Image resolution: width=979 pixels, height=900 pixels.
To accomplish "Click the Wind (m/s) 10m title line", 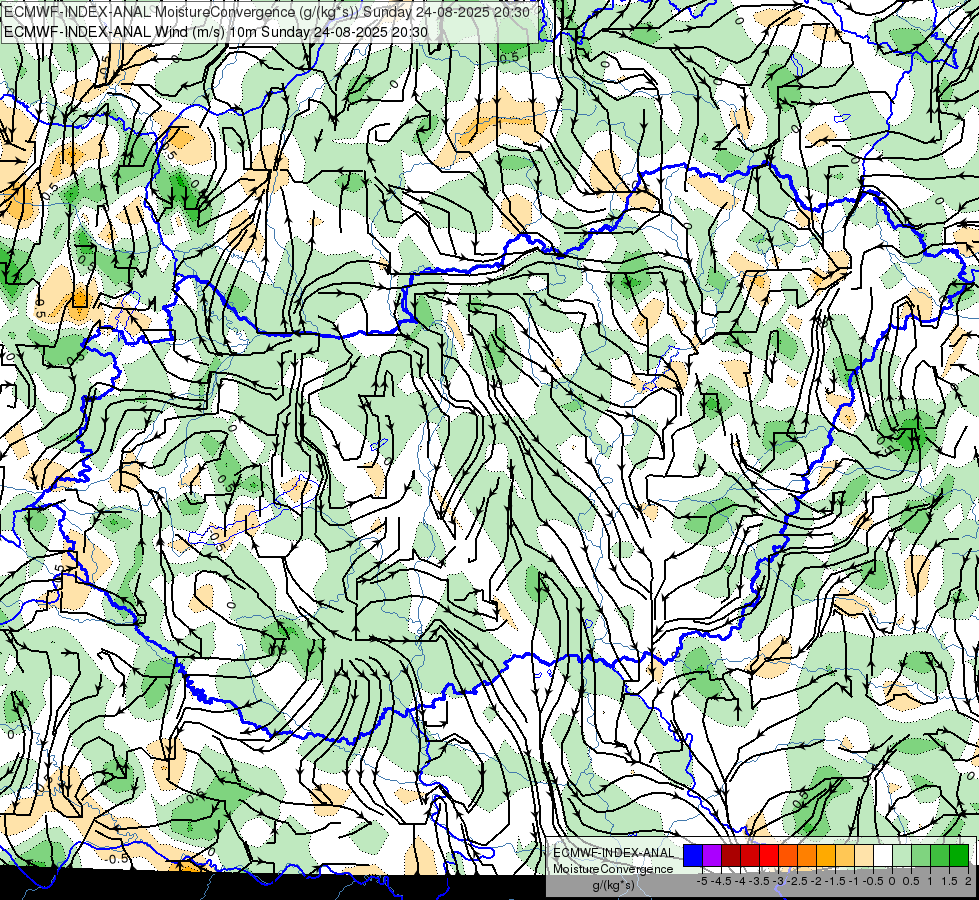I will tap(216, 32).
